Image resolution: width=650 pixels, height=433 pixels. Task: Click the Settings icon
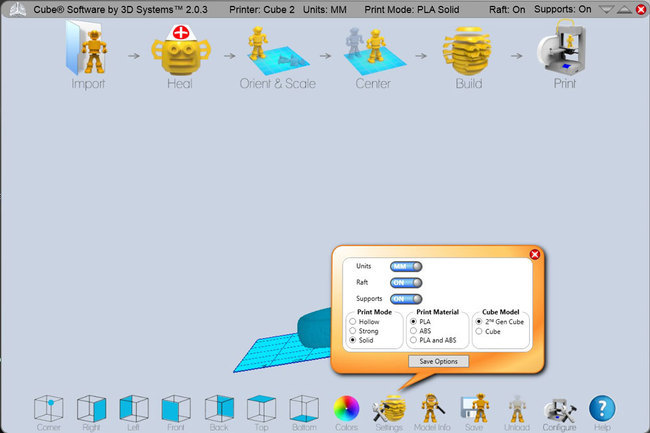point(389,408)
